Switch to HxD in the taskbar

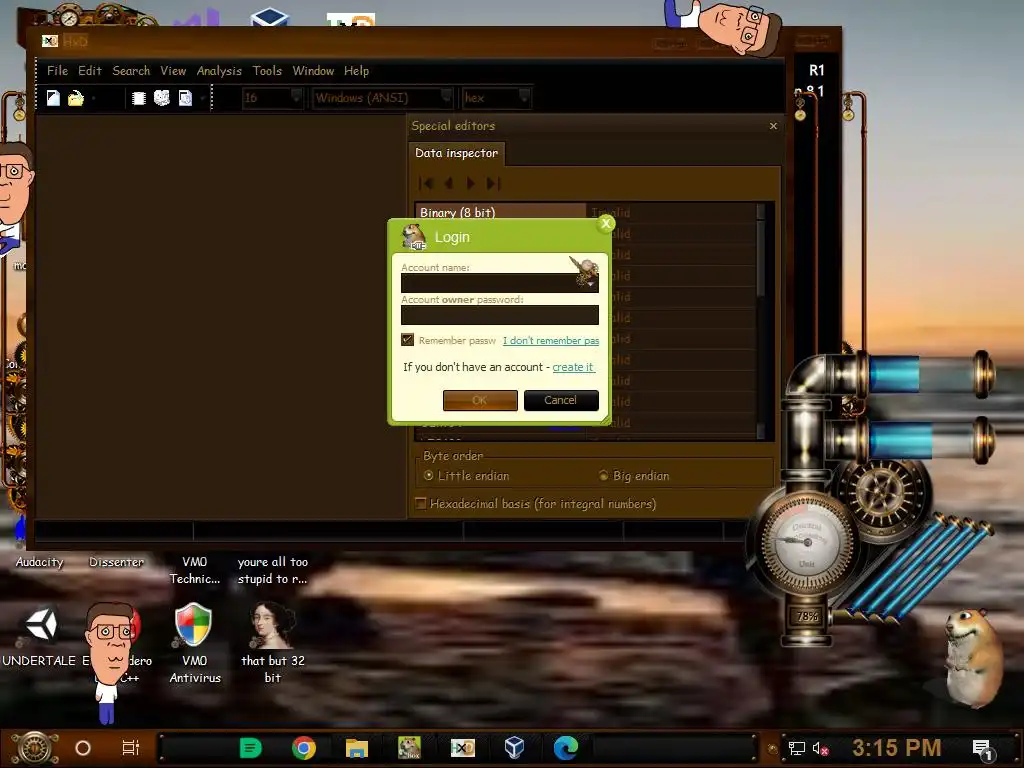[462, 748]
